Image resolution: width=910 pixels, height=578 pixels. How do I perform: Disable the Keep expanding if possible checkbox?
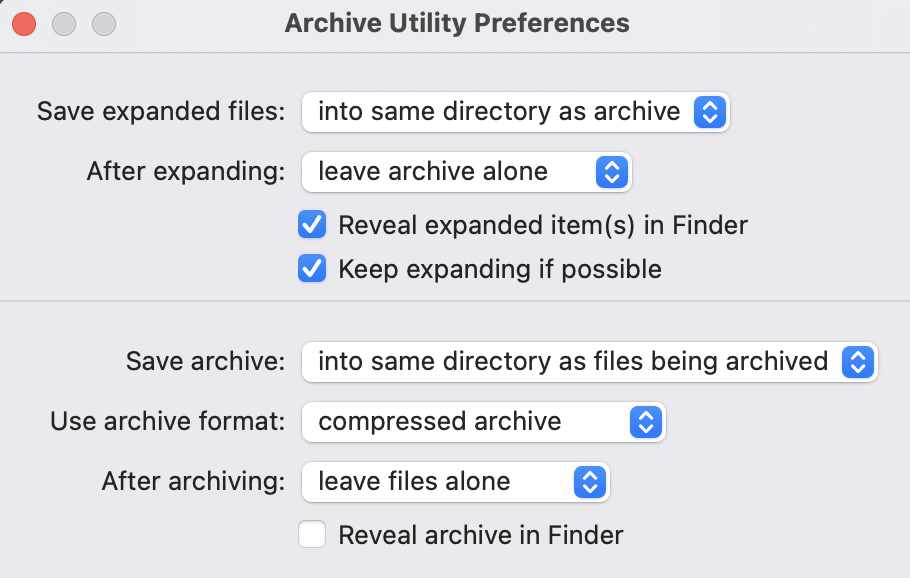[313, 269]
